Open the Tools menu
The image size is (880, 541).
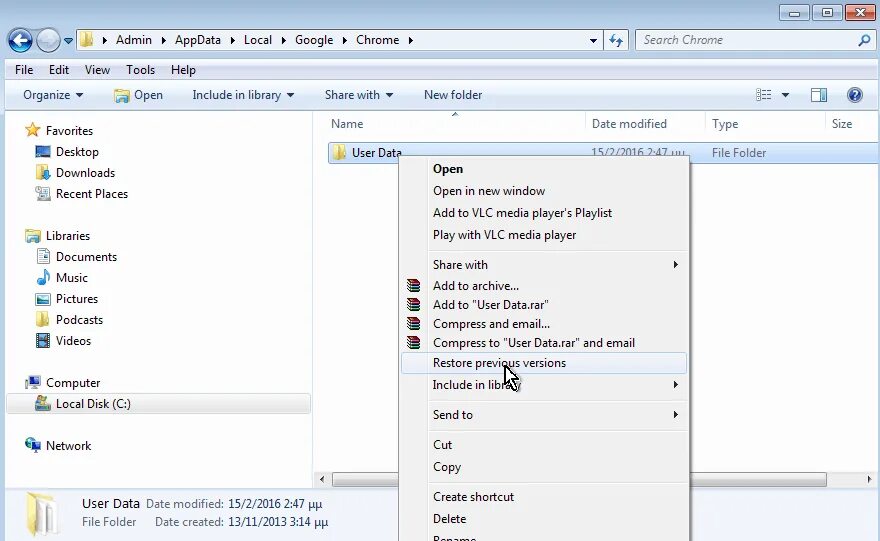tap(140, 70)
